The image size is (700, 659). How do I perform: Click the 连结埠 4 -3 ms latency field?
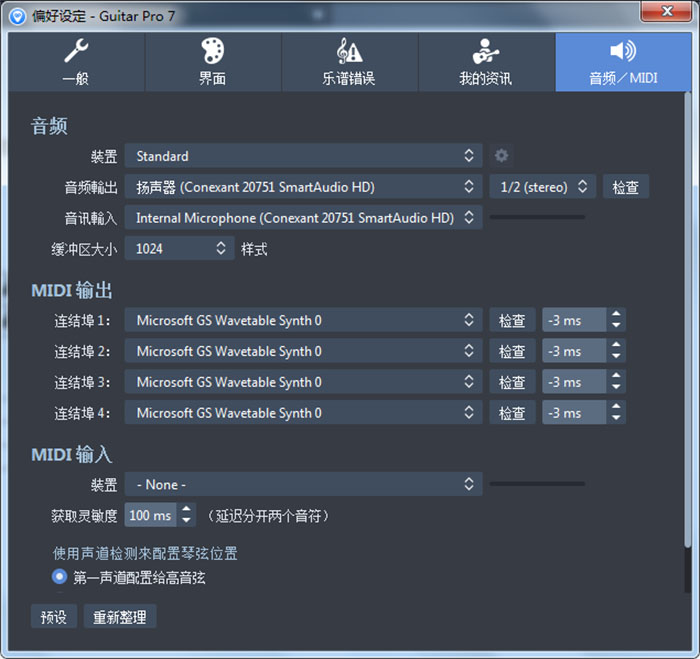coord(574,412)
